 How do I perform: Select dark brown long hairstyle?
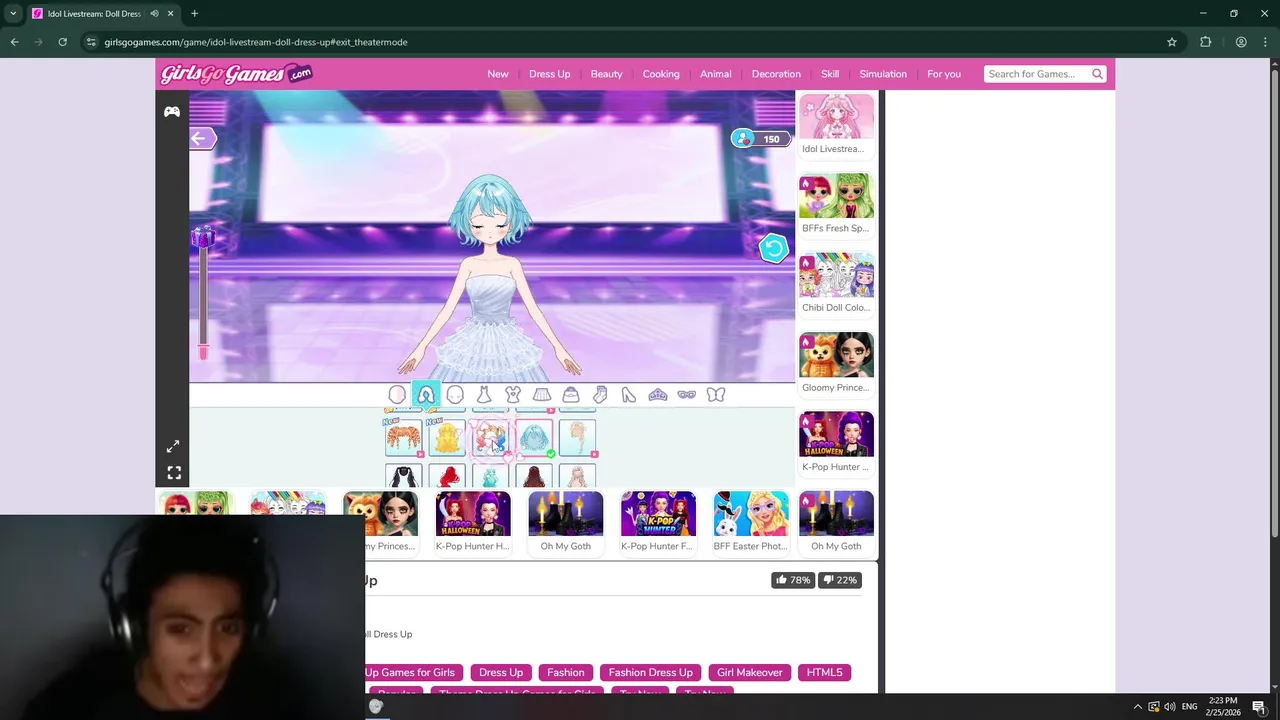point(534,476)
